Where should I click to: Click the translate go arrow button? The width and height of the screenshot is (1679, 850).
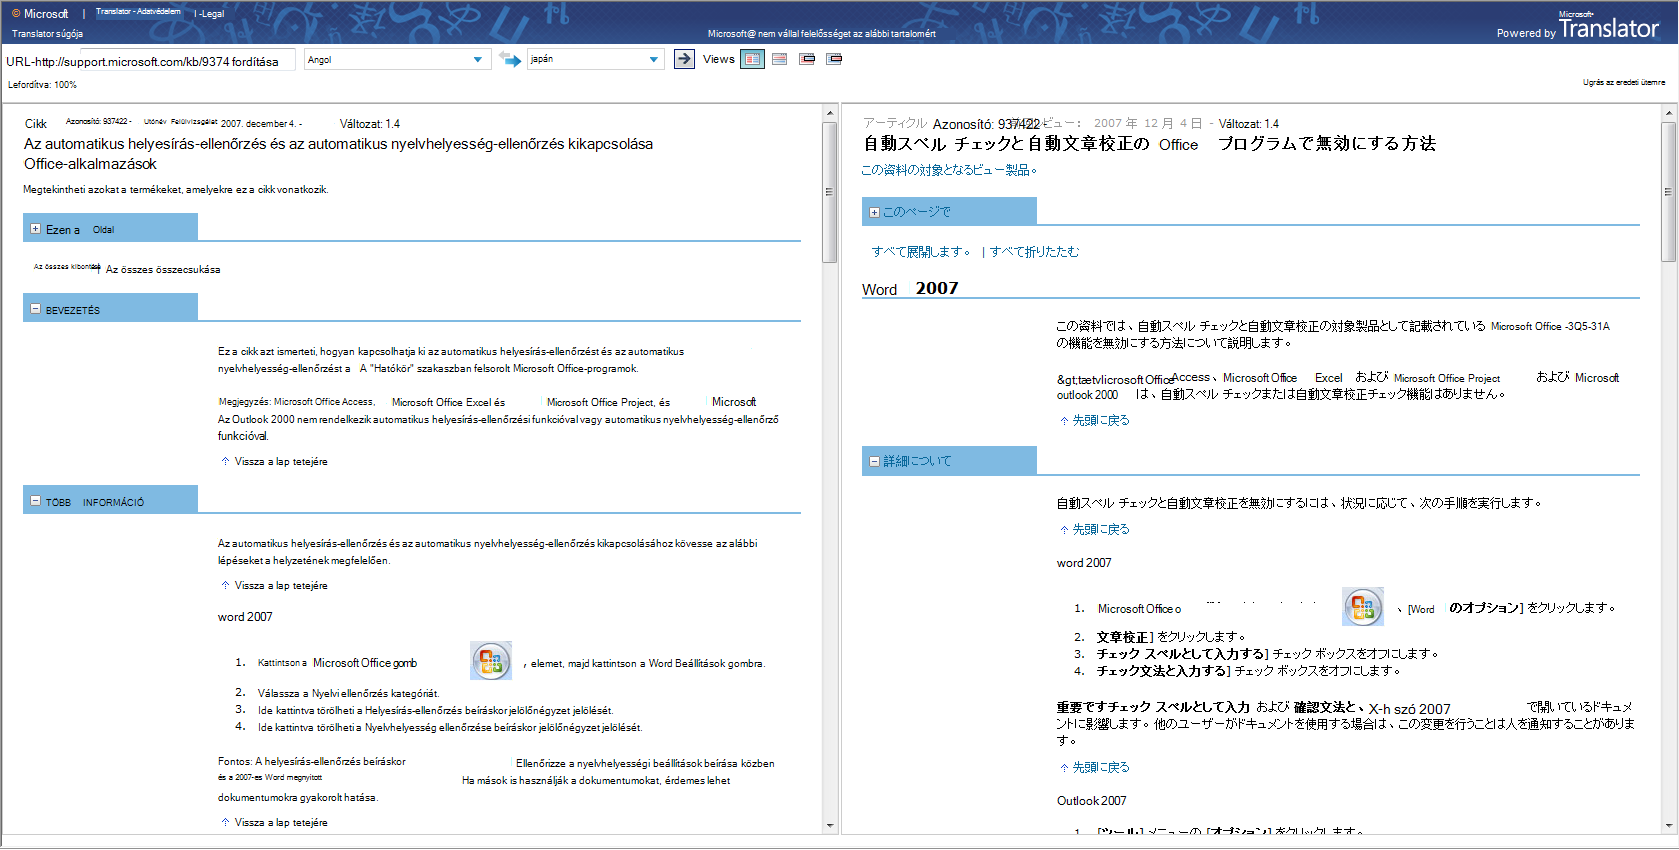tap(684, 59)
